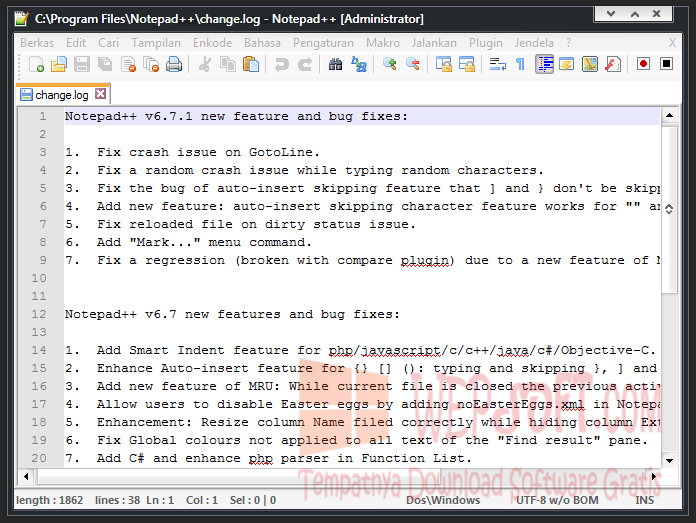The image size is (696, 523).
Task: Click the underlined word 'plugin' on line 9
Action: 425,260
